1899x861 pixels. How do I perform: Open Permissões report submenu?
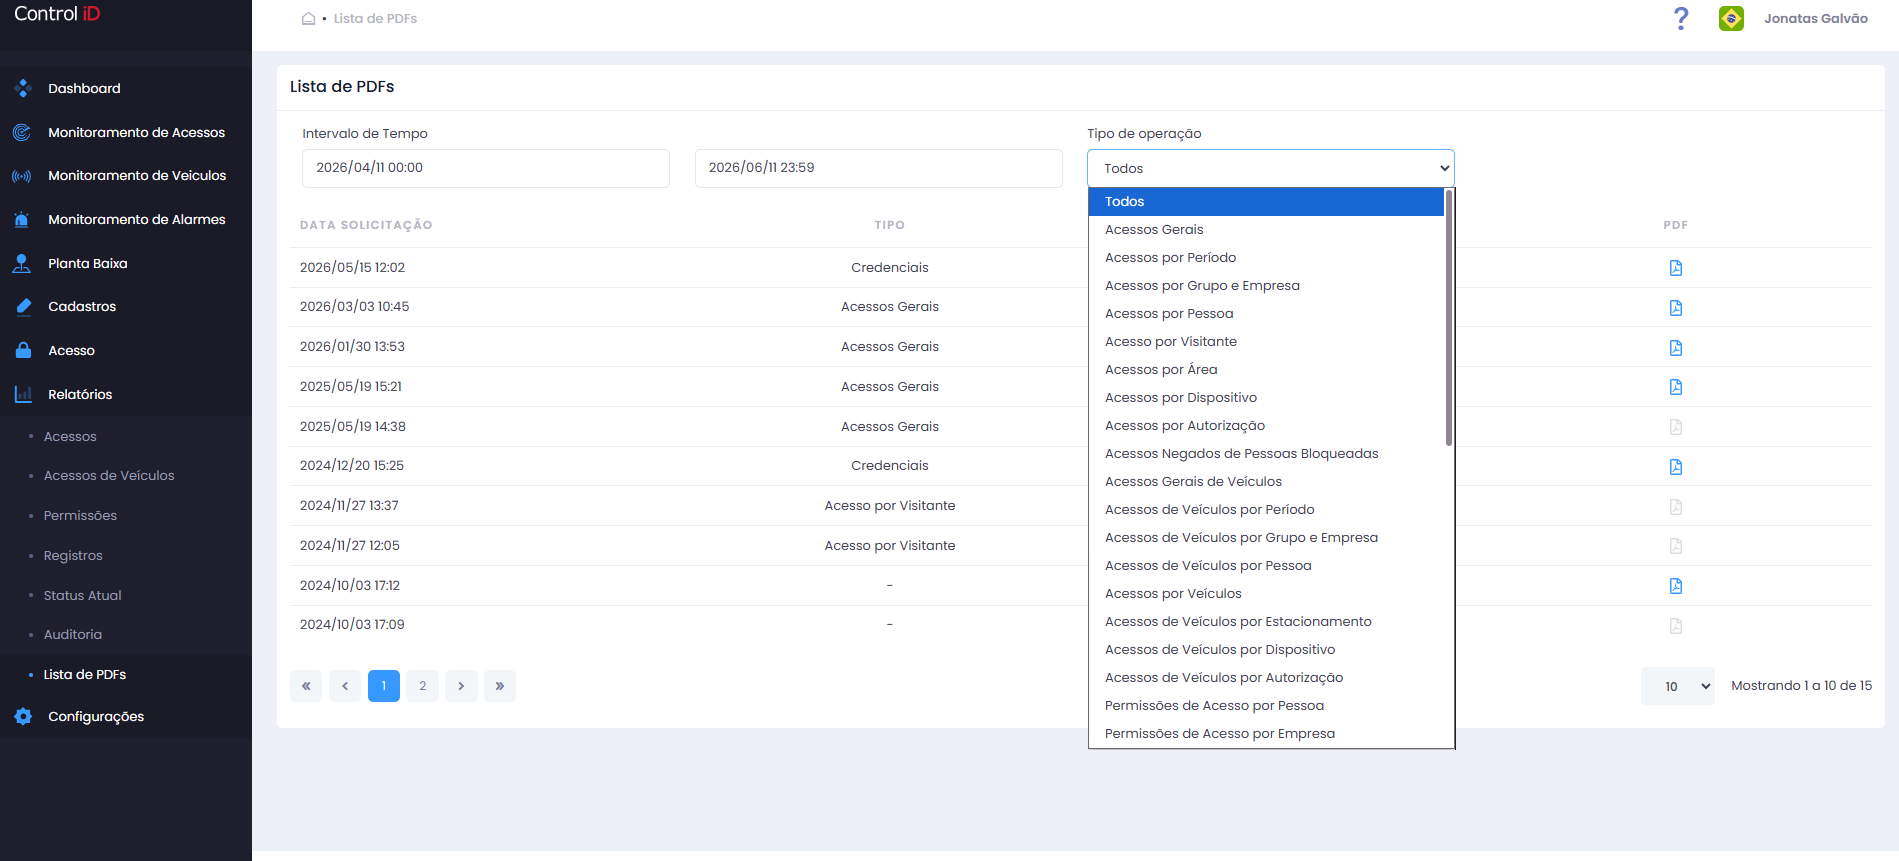pos(80,515)
